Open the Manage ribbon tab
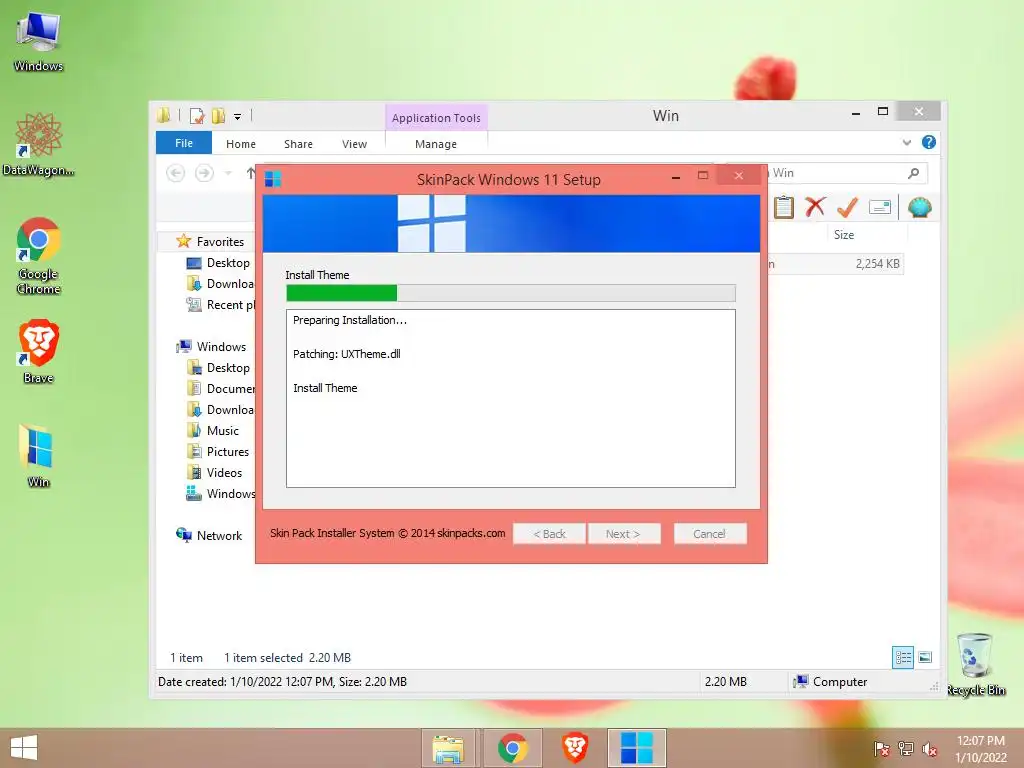 (x=436, y=144)
